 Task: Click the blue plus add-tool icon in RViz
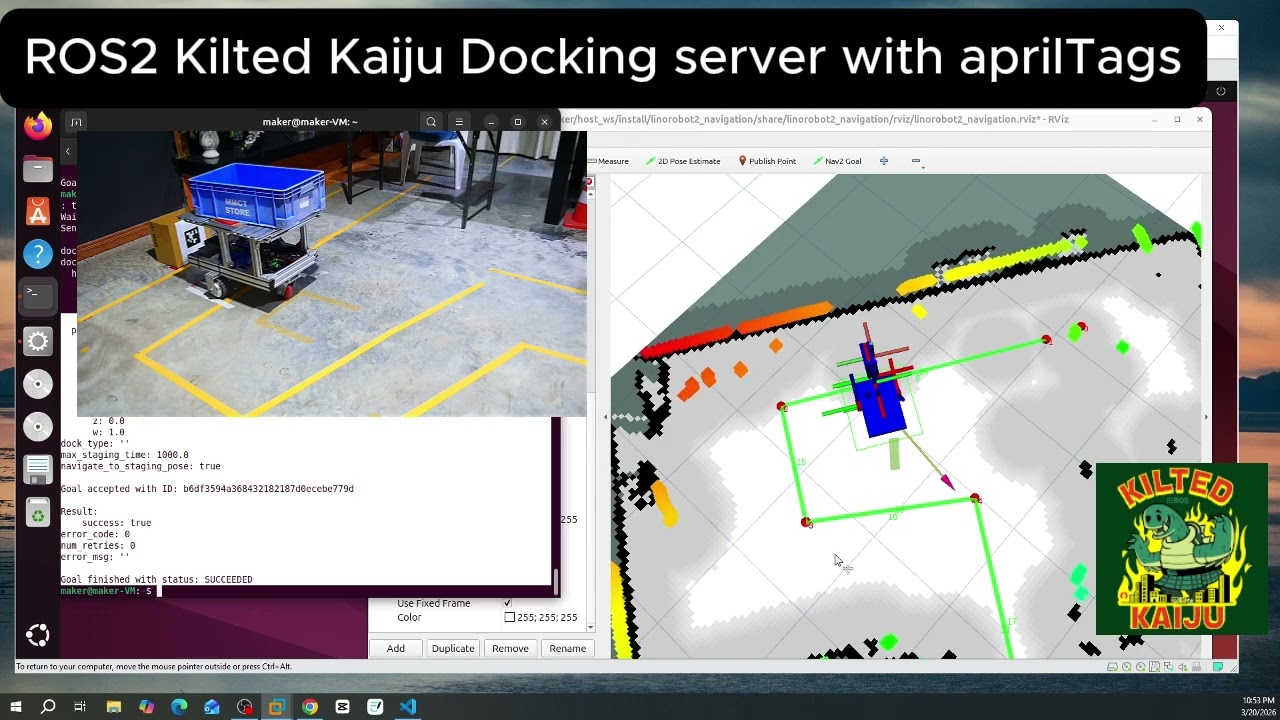(x=883, y=160)
